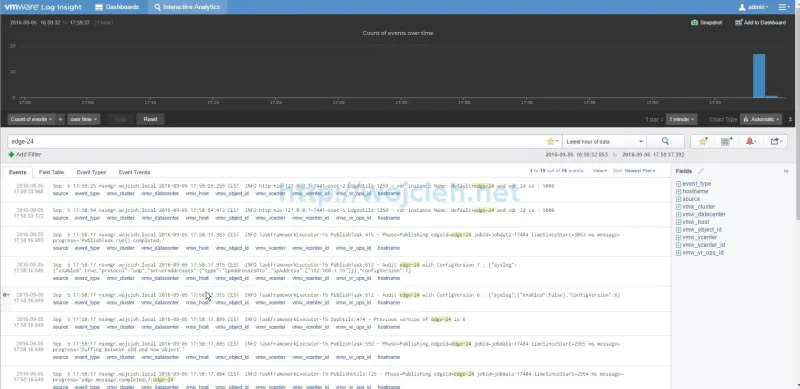This screenshot has width=800, height=389.
Task: Expand the vmw_vcenter field
Action: [679, 237]
